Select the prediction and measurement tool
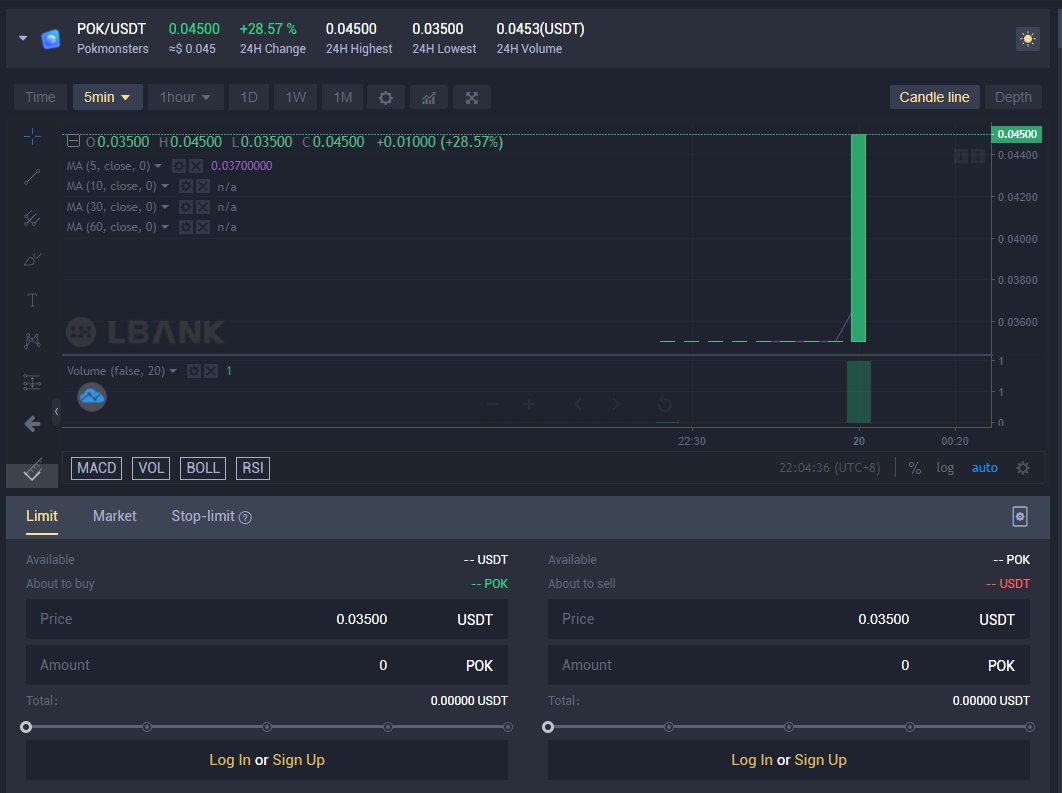Screen dimensions: 1062x793 32,382
